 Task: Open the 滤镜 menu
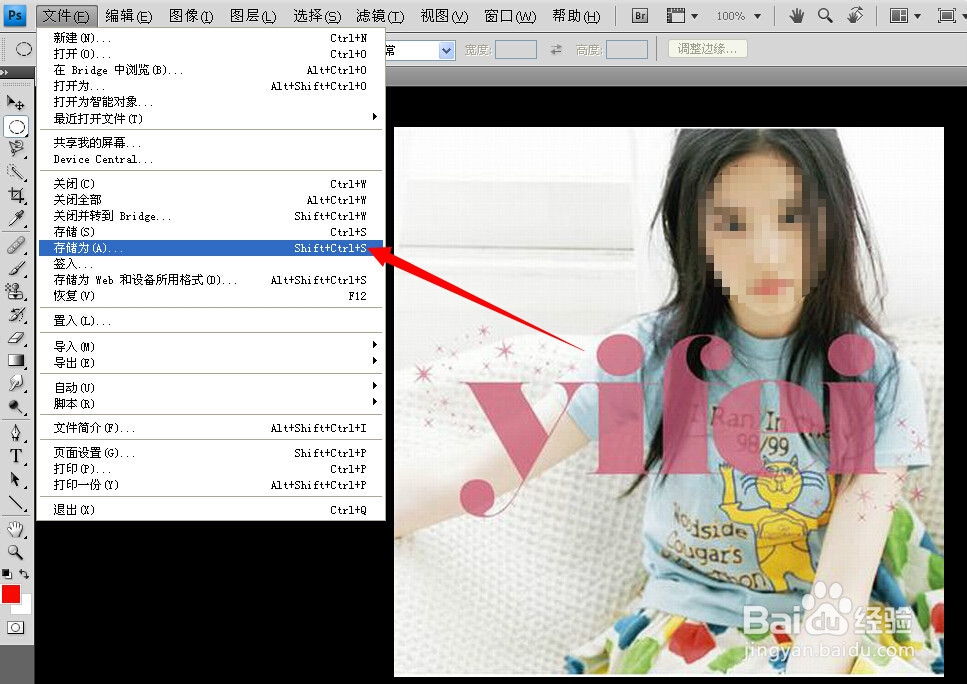click(x=380, y=16)
